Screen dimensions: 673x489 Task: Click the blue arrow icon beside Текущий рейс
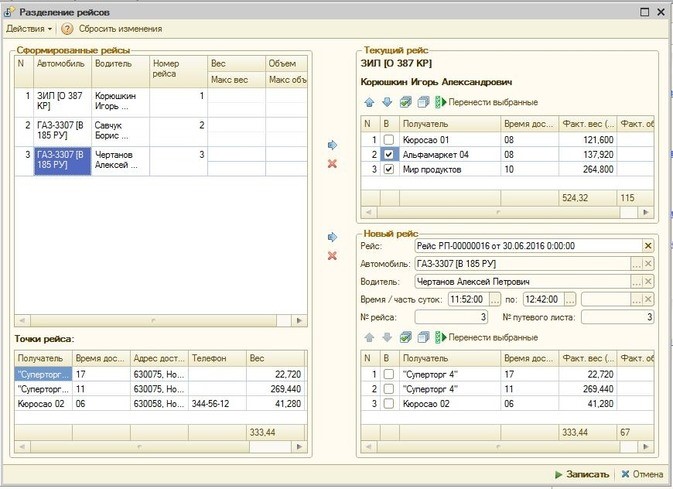[332, 145]
